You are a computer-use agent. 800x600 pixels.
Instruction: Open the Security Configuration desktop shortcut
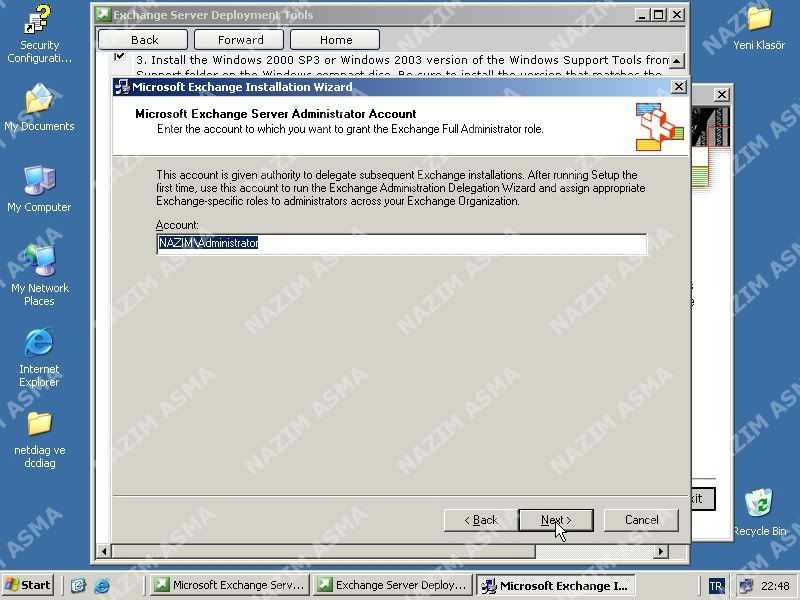point(39,34)
